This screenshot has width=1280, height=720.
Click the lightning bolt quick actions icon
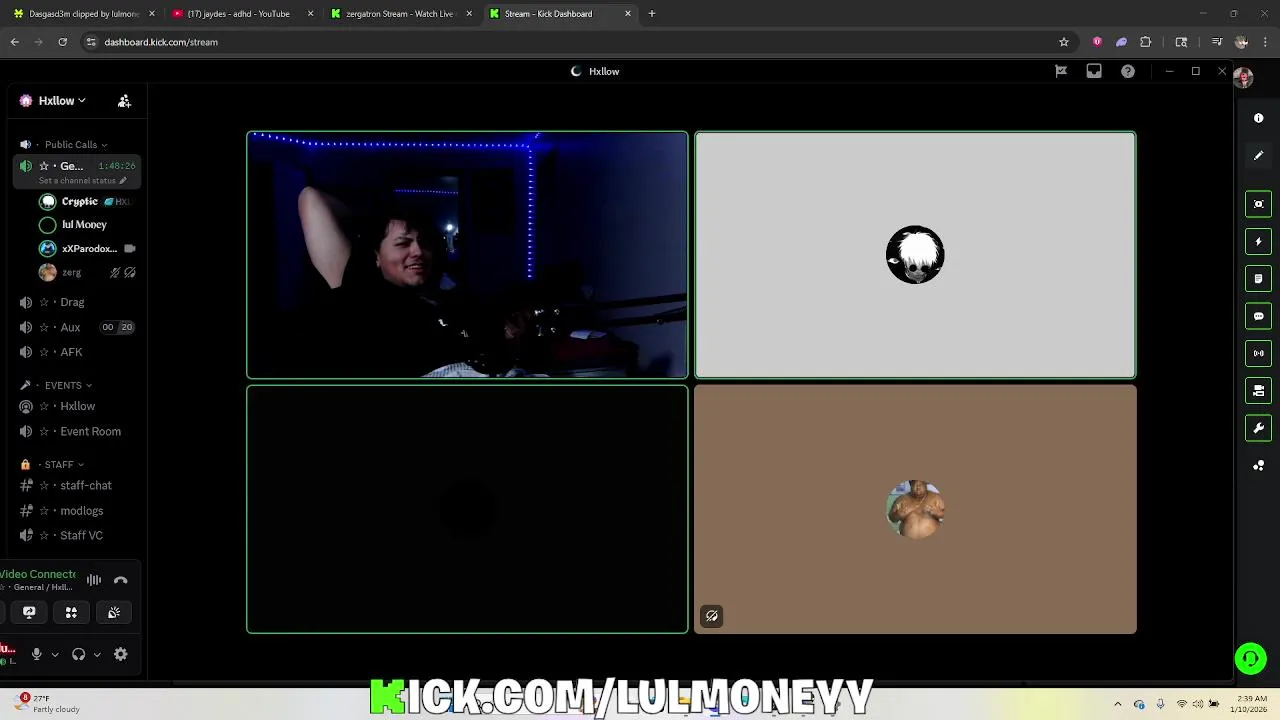tap(1258, 241)
